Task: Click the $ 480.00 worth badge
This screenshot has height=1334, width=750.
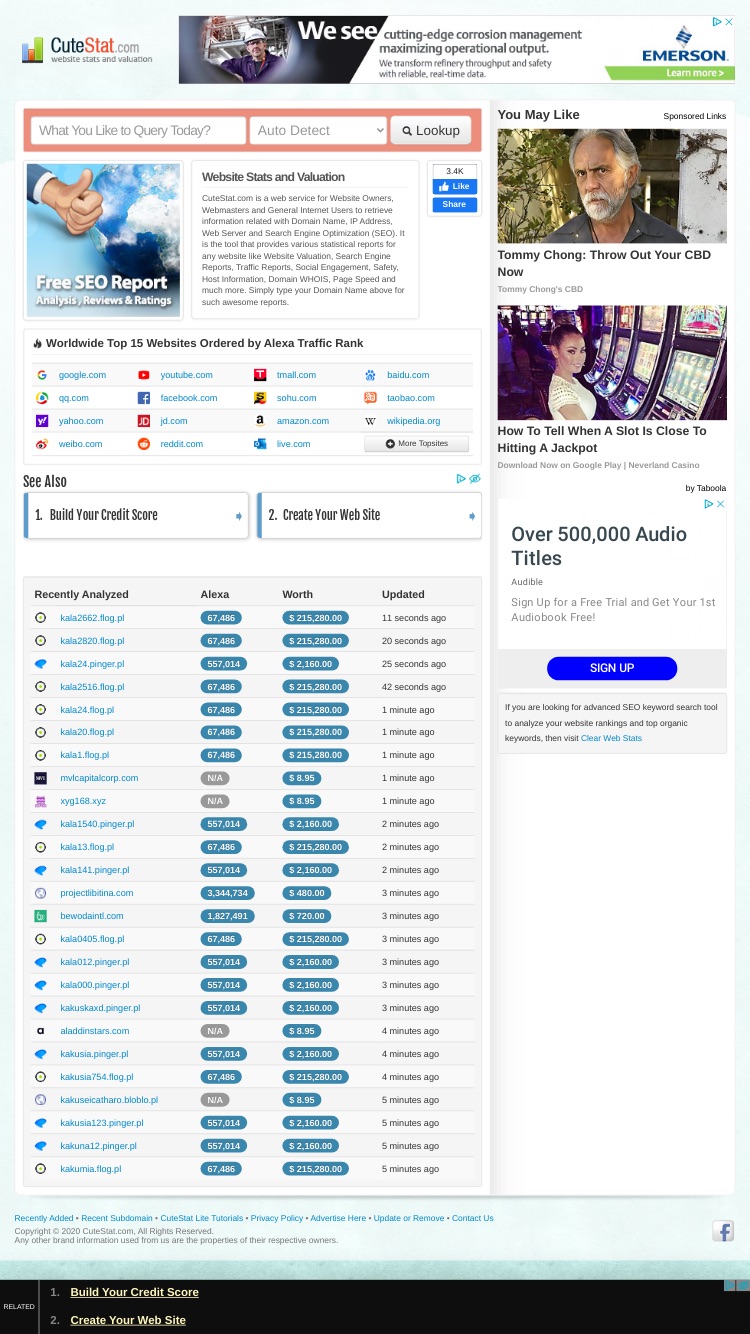Action: (306, 893)
